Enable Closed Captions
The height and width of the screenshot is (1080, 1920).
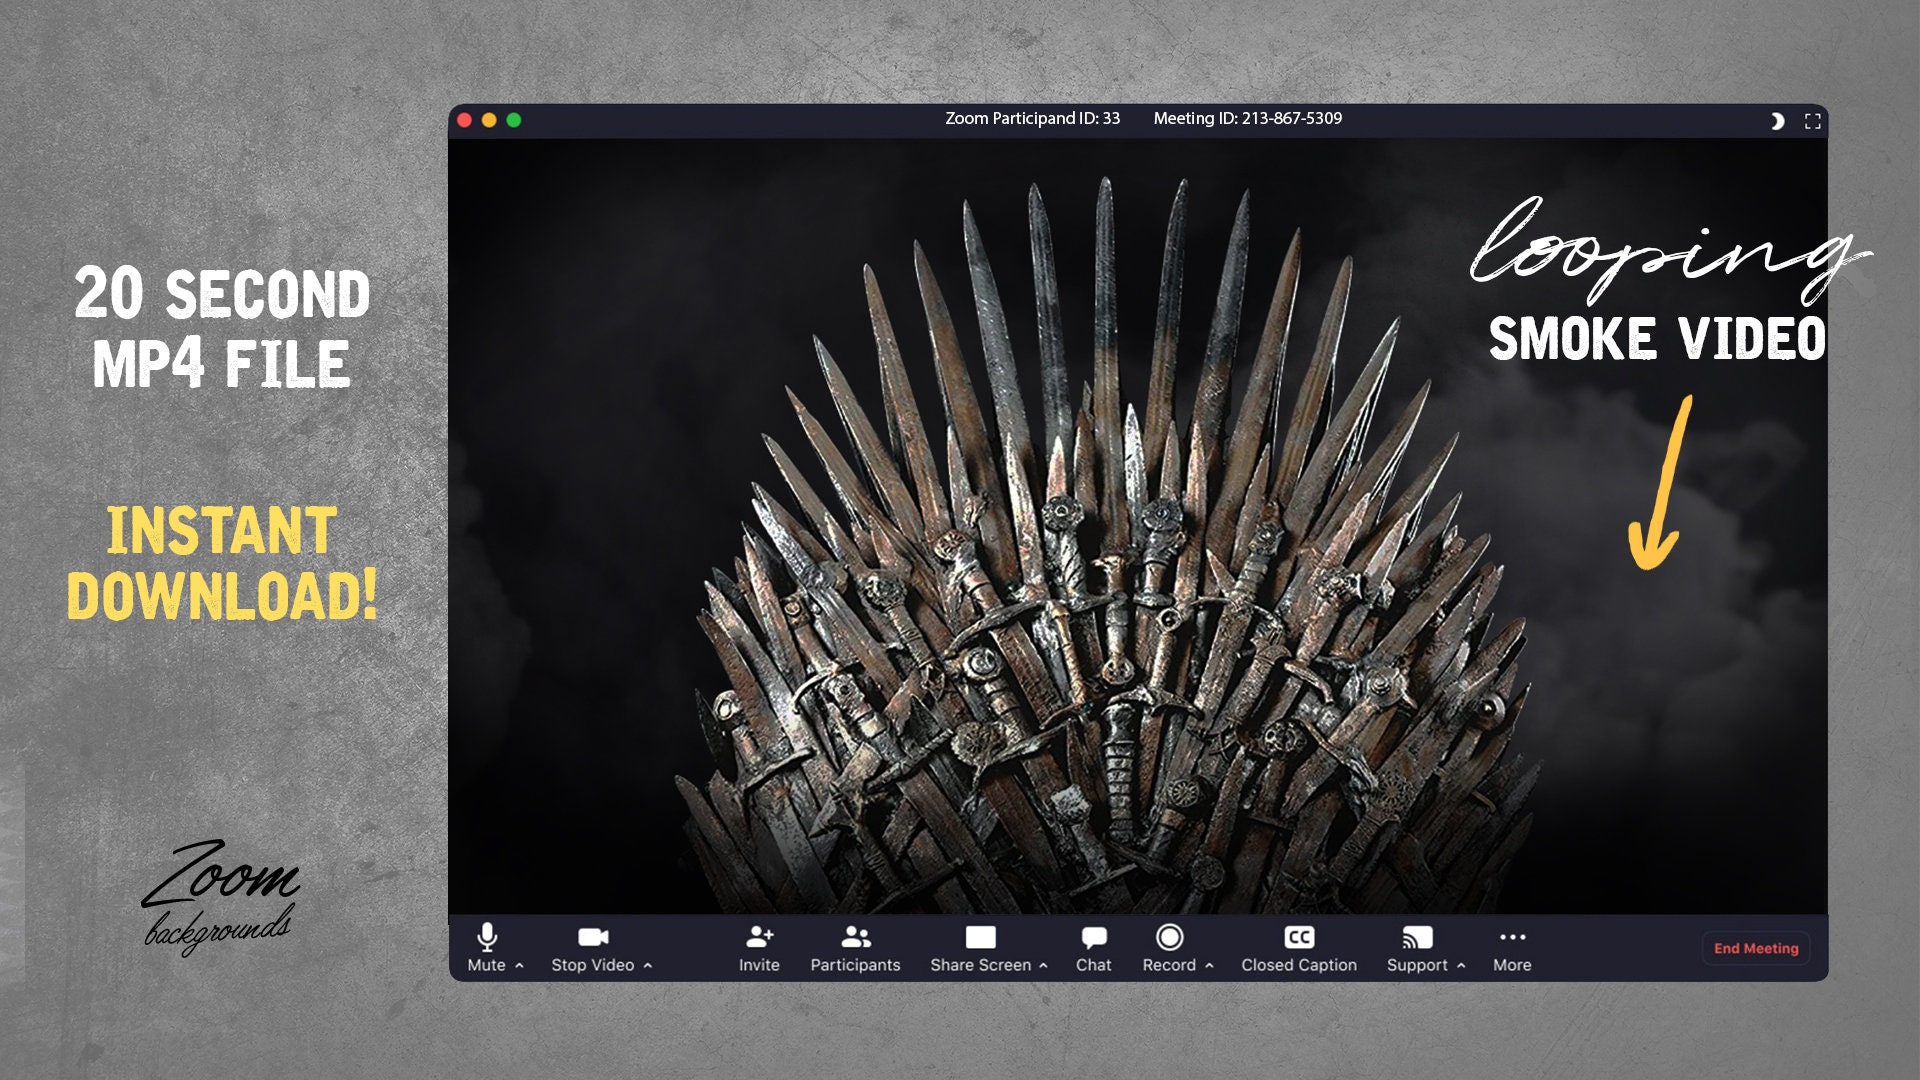tap(1298, 948)
